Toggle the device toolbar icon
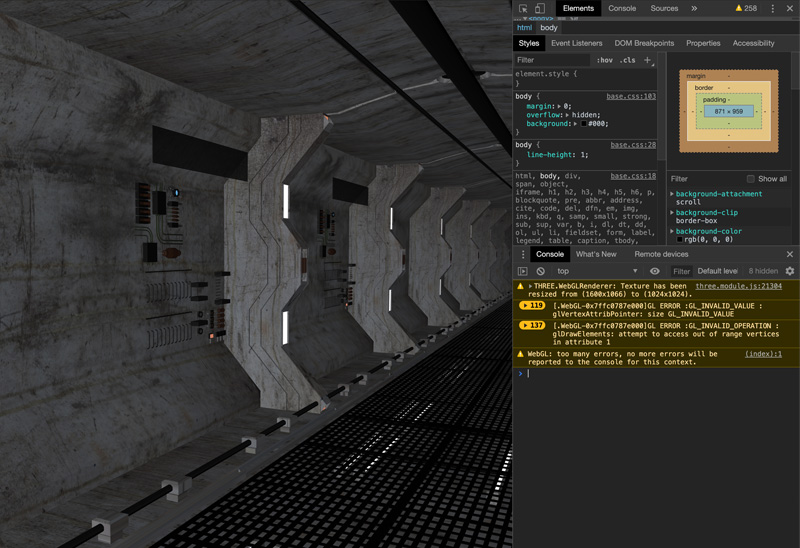Viewport: 800px width, 548px height. 540,8
